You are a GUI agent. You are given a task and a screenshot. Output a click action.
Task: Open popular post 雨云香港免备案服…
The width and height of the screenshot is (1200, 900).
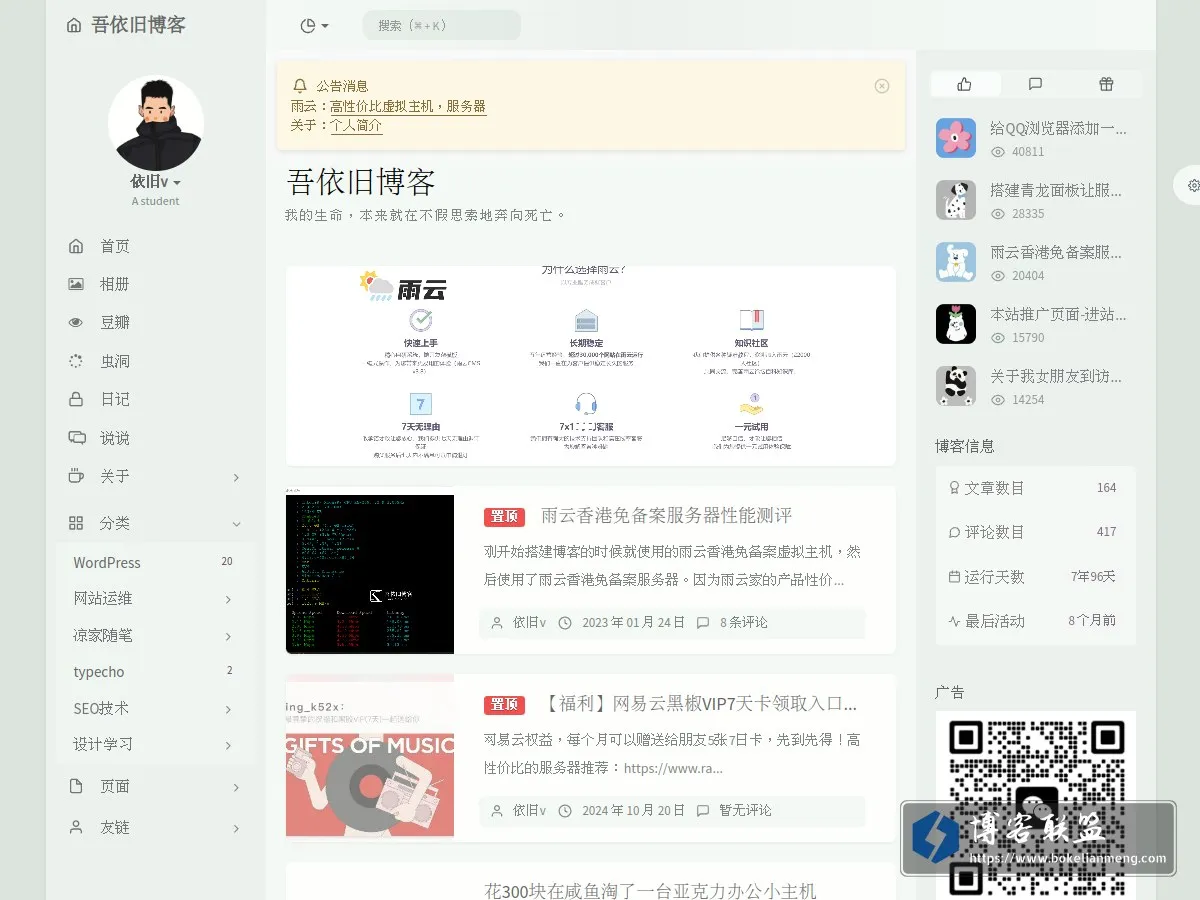[1056, 252]
